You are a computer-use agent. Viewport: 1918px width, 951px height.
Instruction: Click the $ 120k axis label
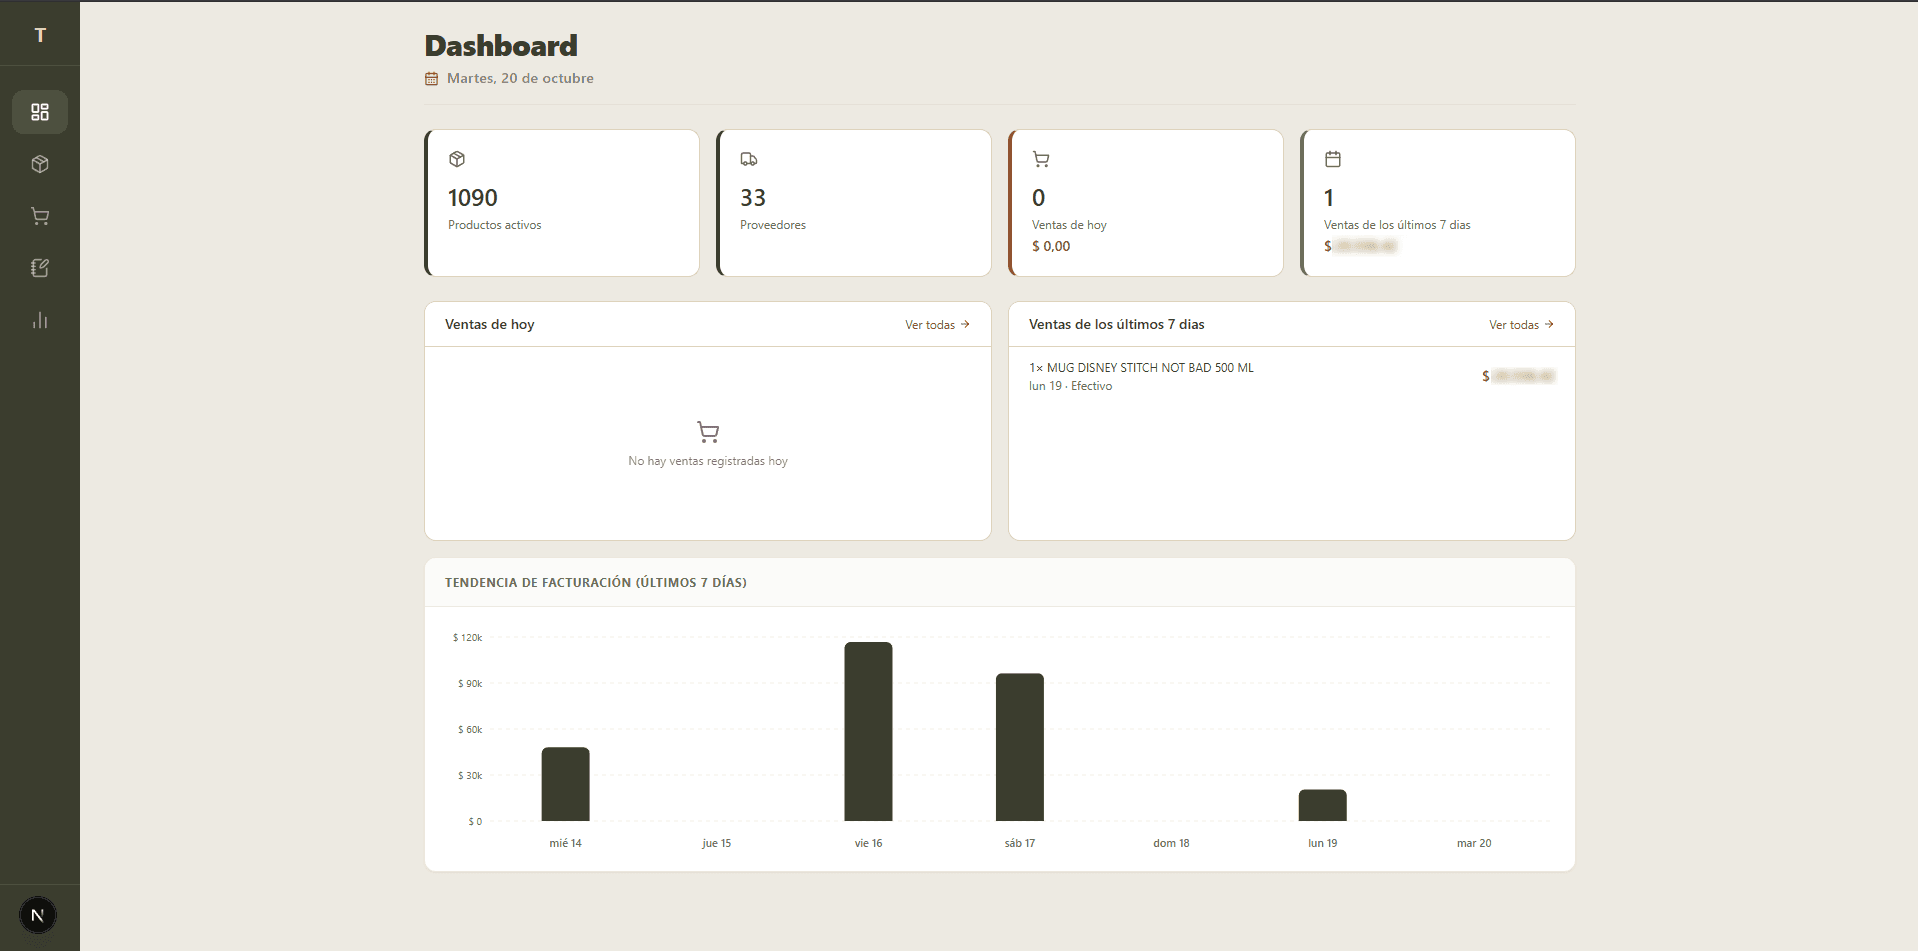[x=468, y=638]
